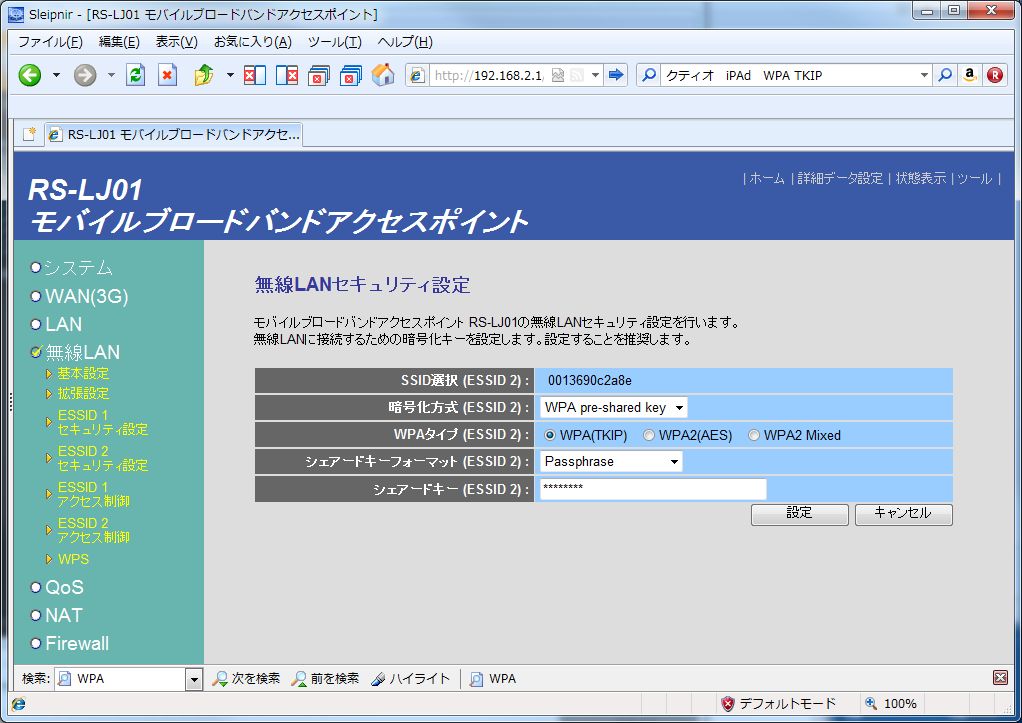
Task: Click the ツール link in page header
Action: point(974,178)
